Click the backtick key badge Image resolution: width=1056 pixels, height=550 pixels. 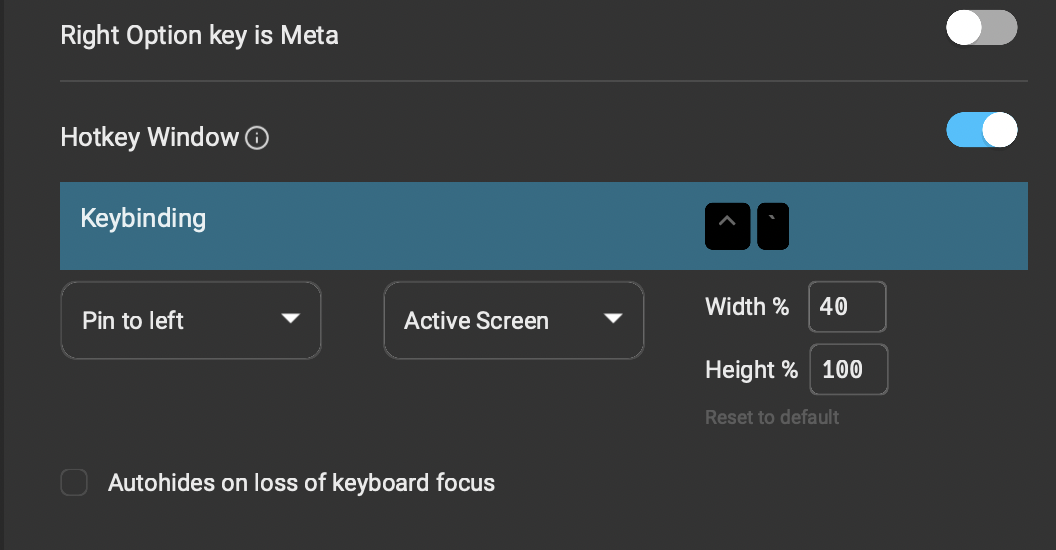773,226
